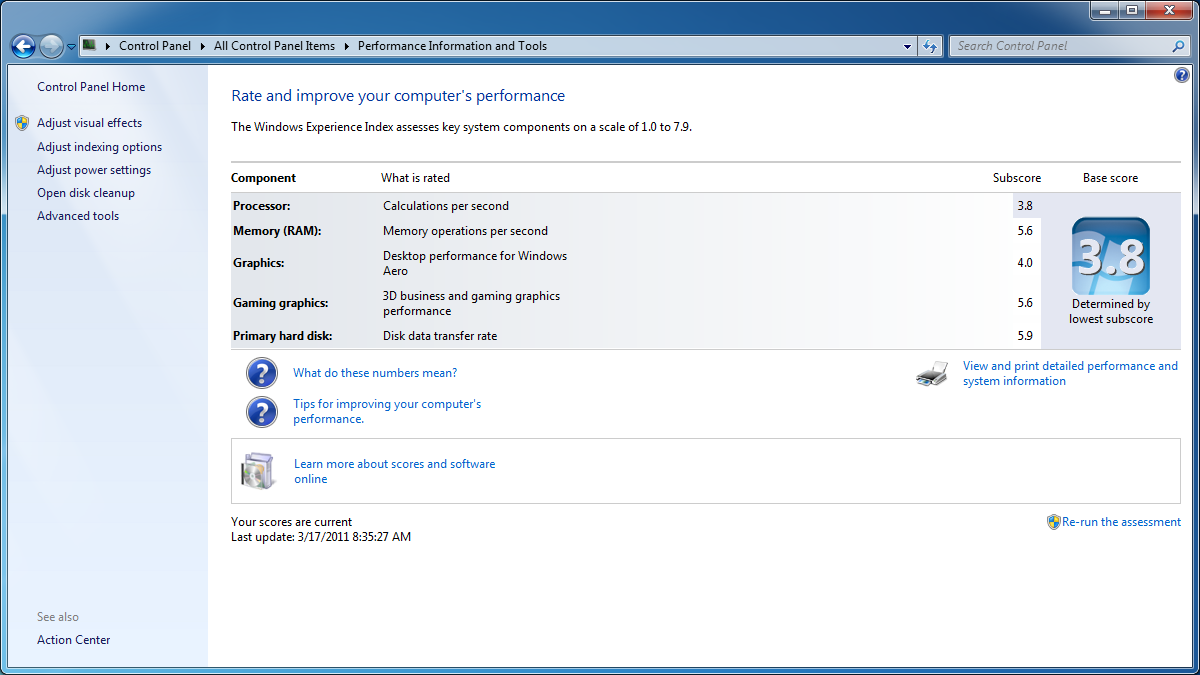Screen dimensions: 1200x675
Task: Click into the Search Control Panel field
Action: [1060, 46]
